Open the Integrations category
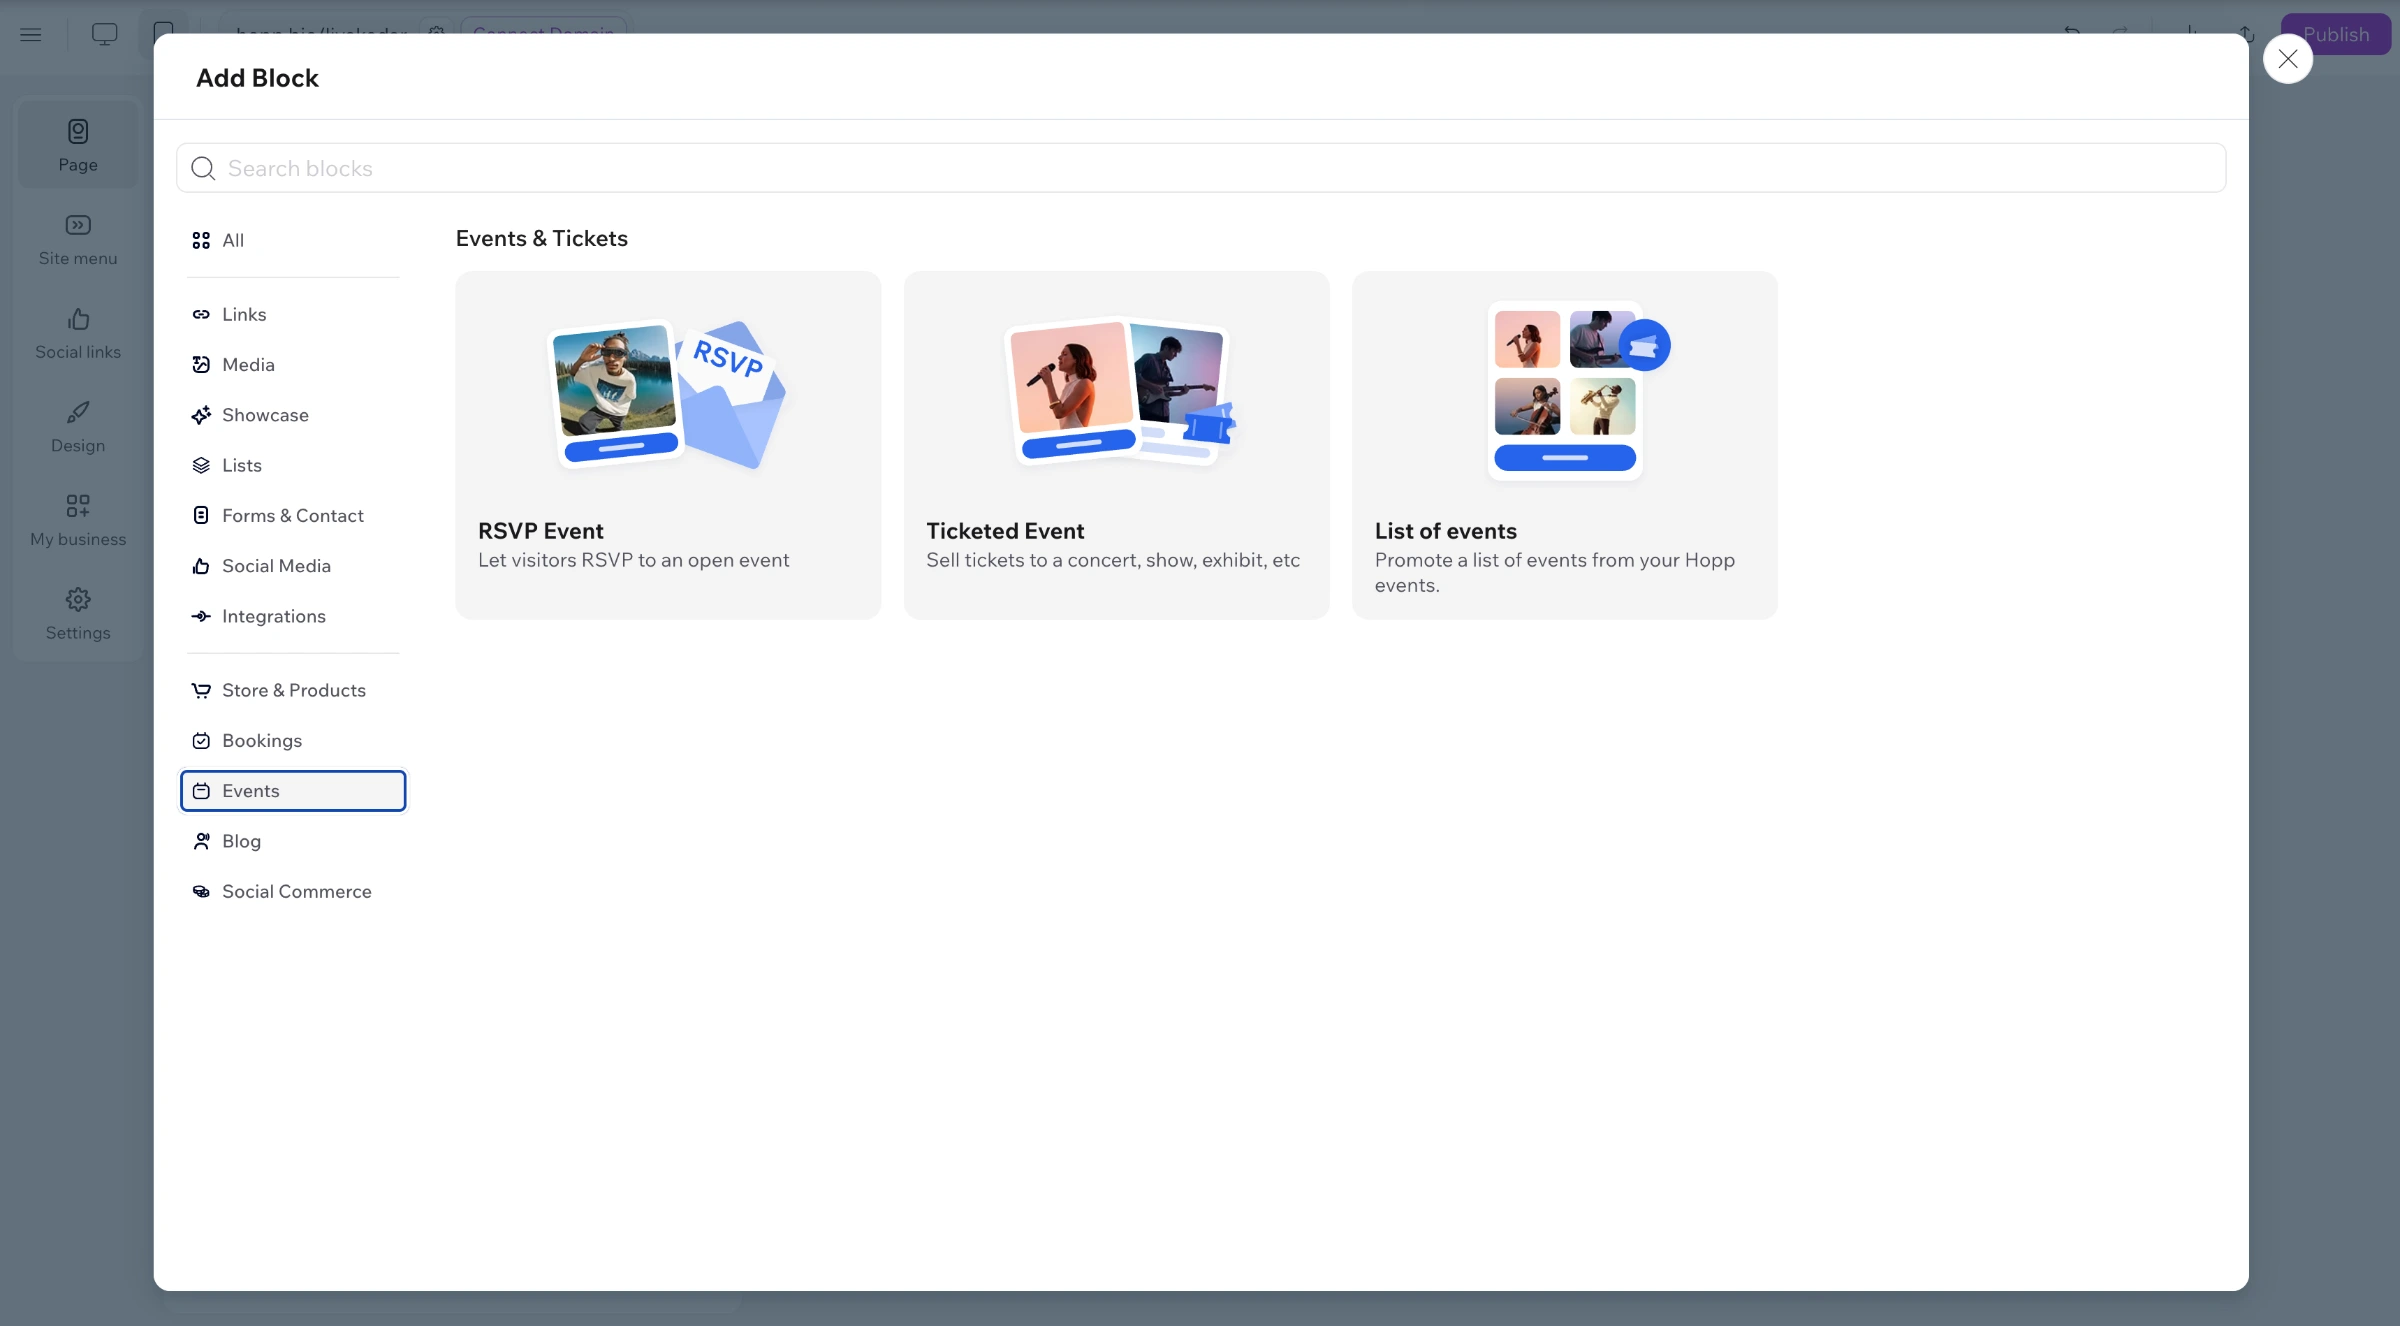The height and width of the screenshot is (1326, 2400). click(x=292, y=616)
